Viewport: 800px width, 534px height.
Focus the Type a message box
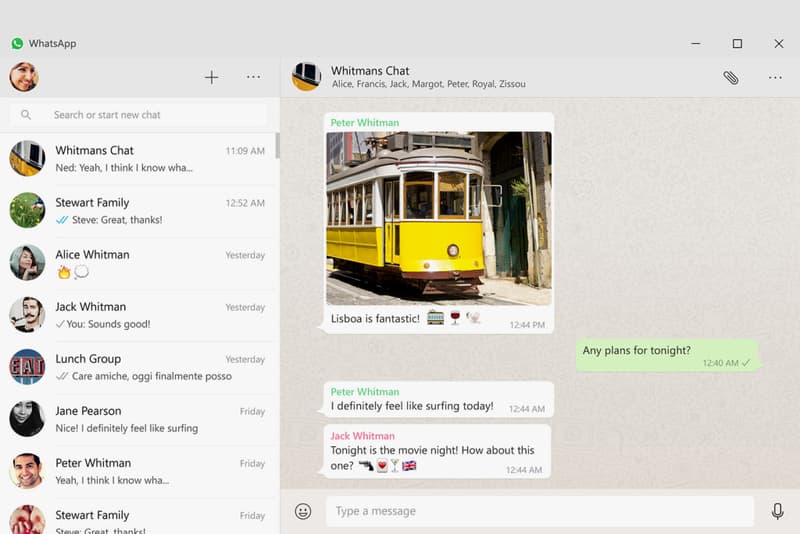pyautogui.click(x=540, y=511)
